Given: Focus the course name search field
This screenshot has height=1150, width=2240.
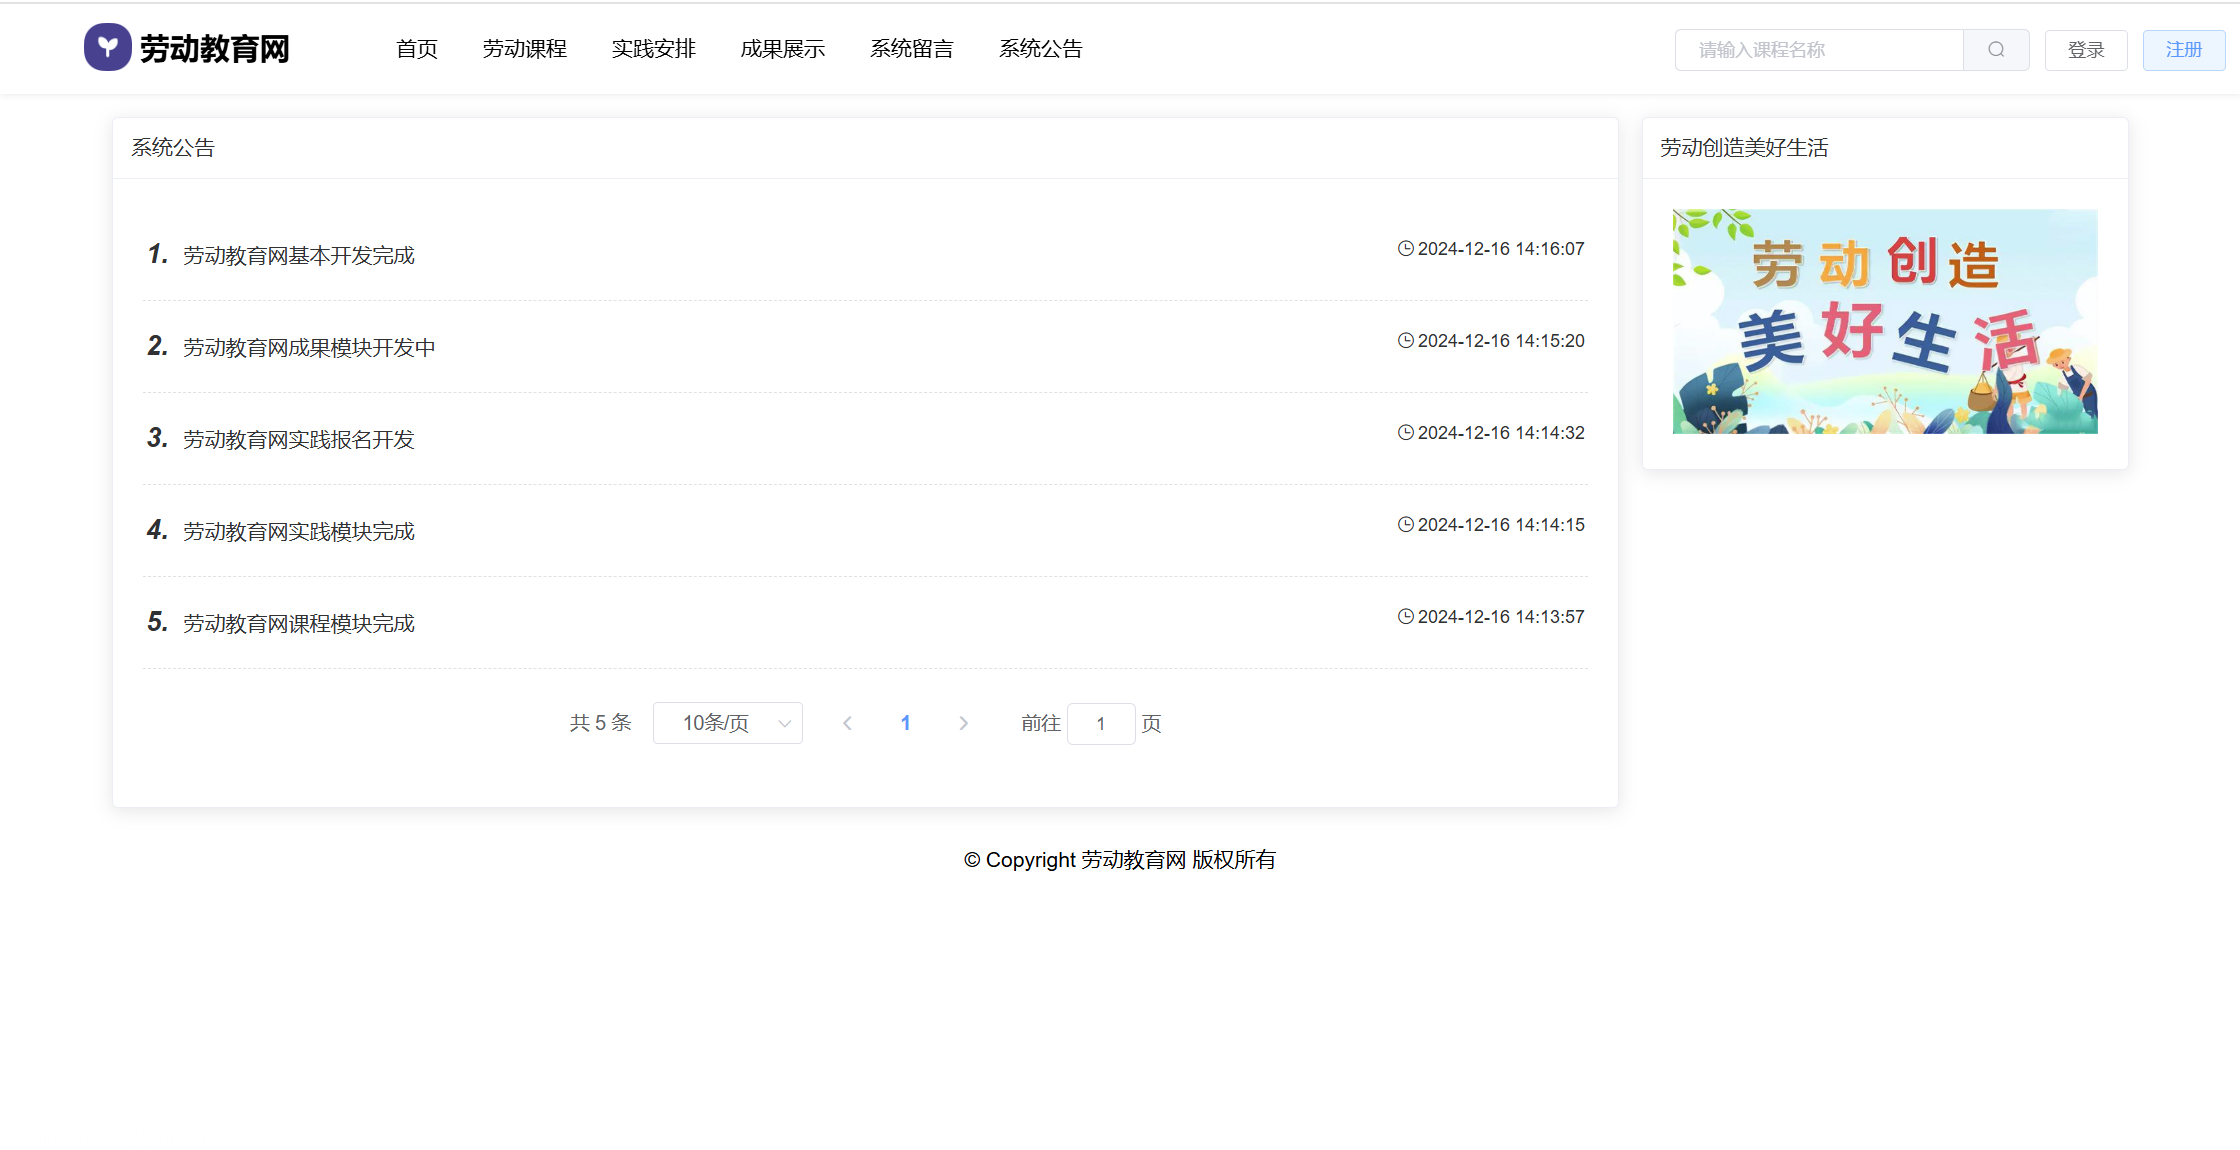Looking at the screenshot, I should [x=1819, y=50].
